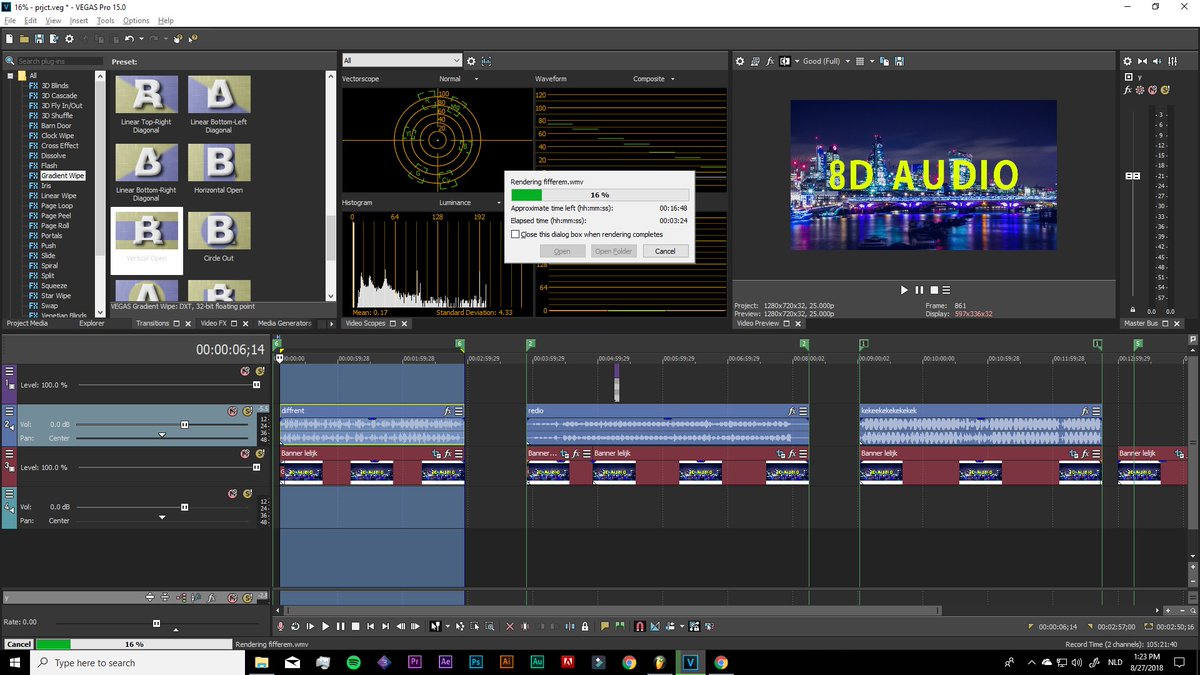1200x675 pixels.
Task: Click the Record microphone icon in transport bar
Action: 281,626
